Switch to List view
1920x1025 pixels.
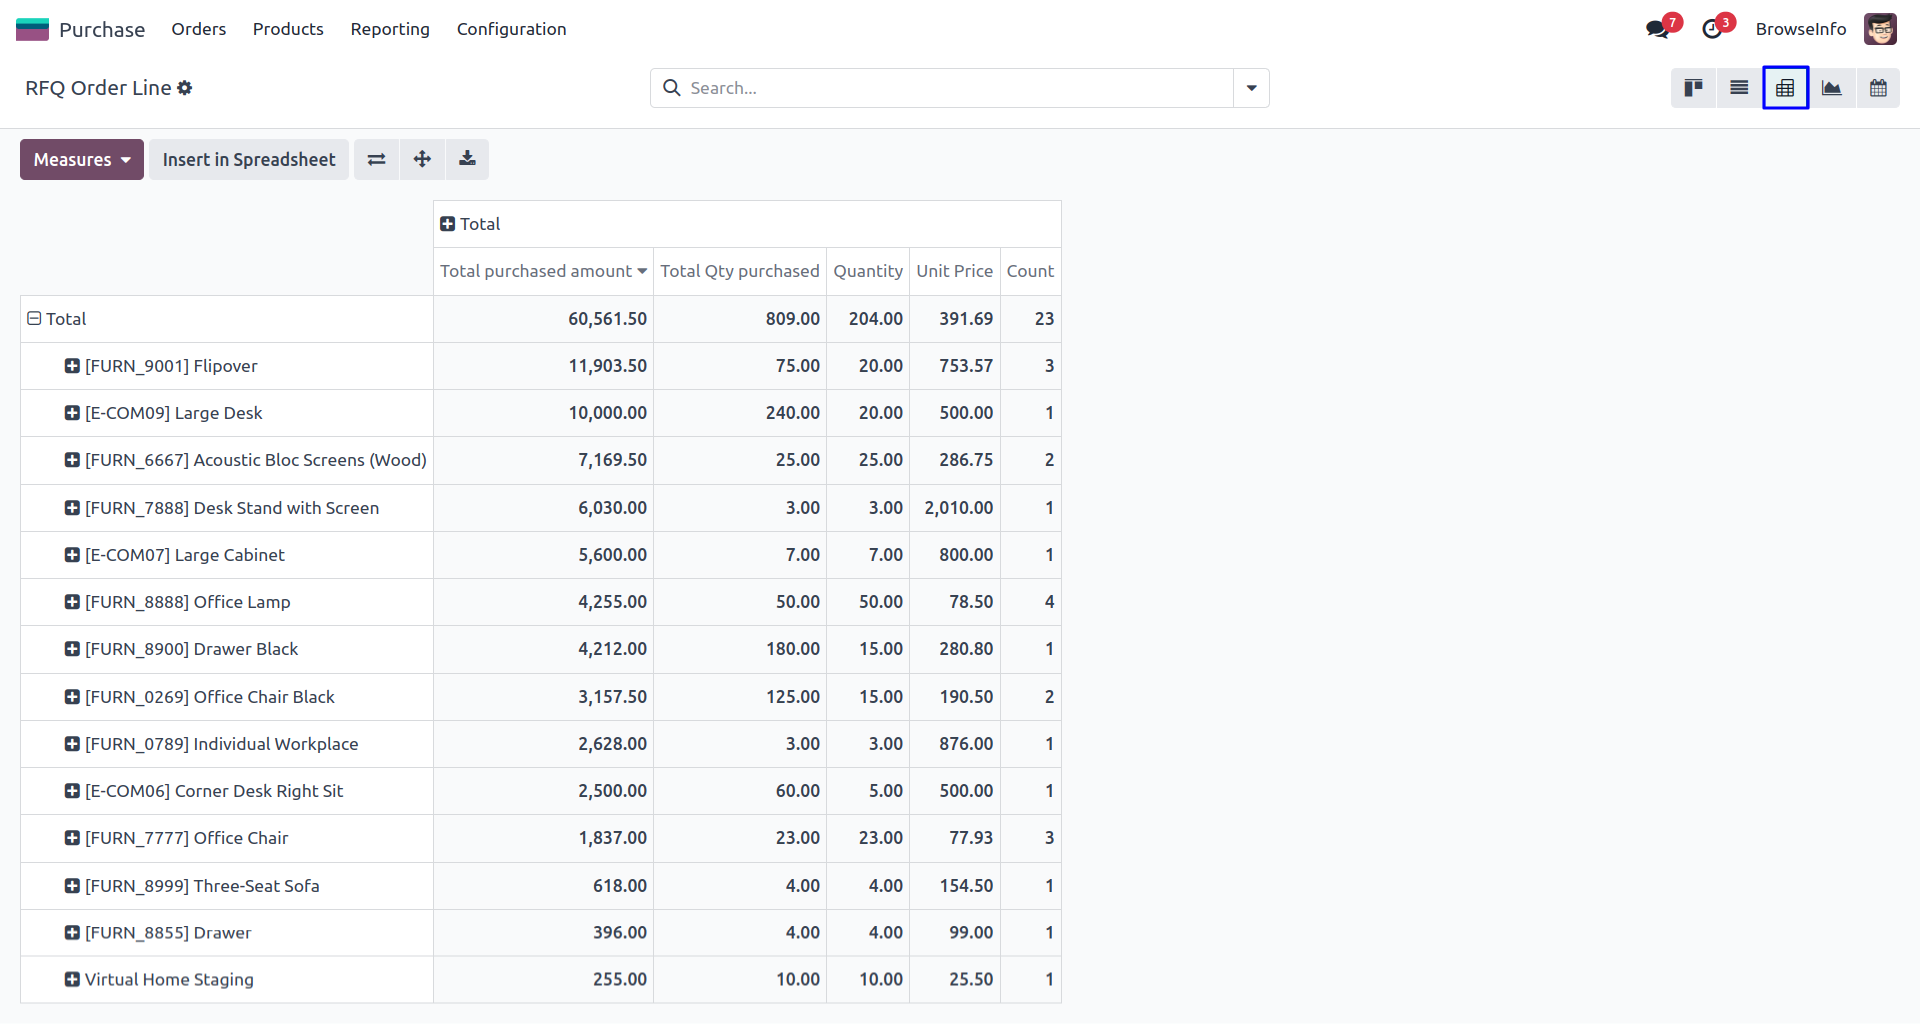pyautogui.click(x=1739, y=88)
